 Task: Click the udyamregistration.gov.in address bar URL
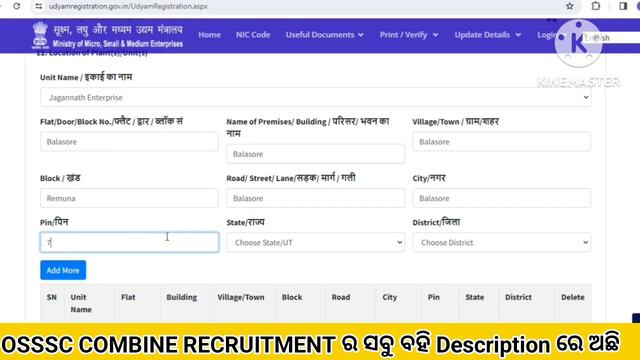coord(128,6)
